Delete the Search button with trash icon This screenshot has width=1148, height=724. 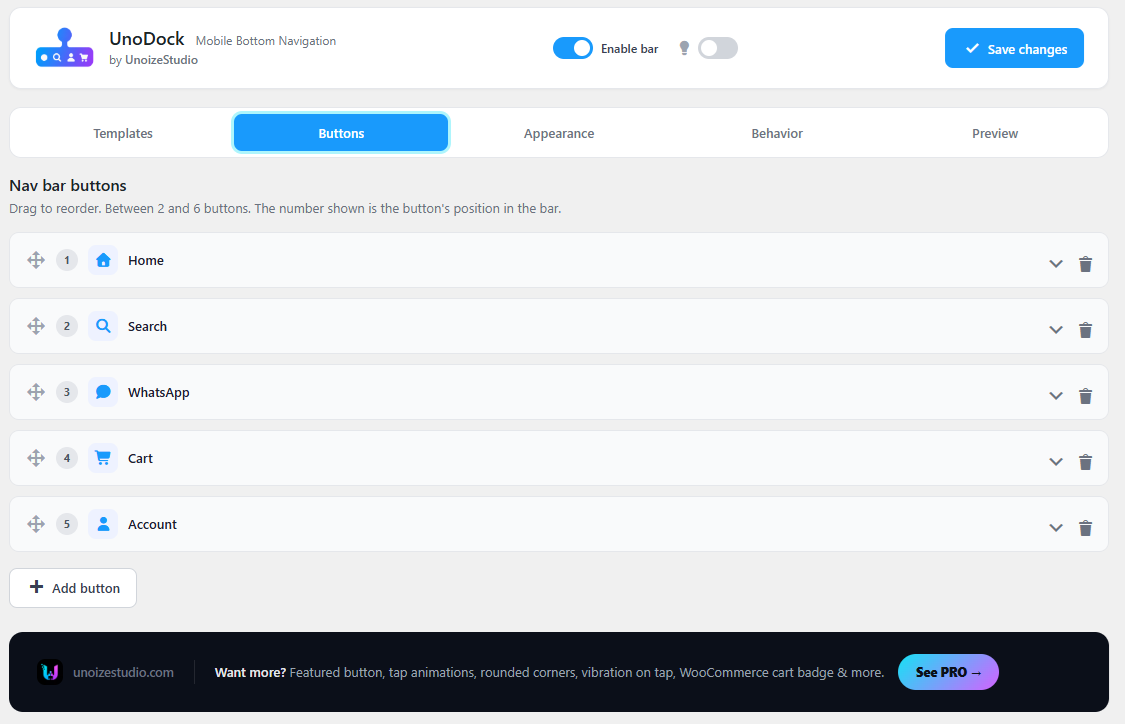point(1085,329)
